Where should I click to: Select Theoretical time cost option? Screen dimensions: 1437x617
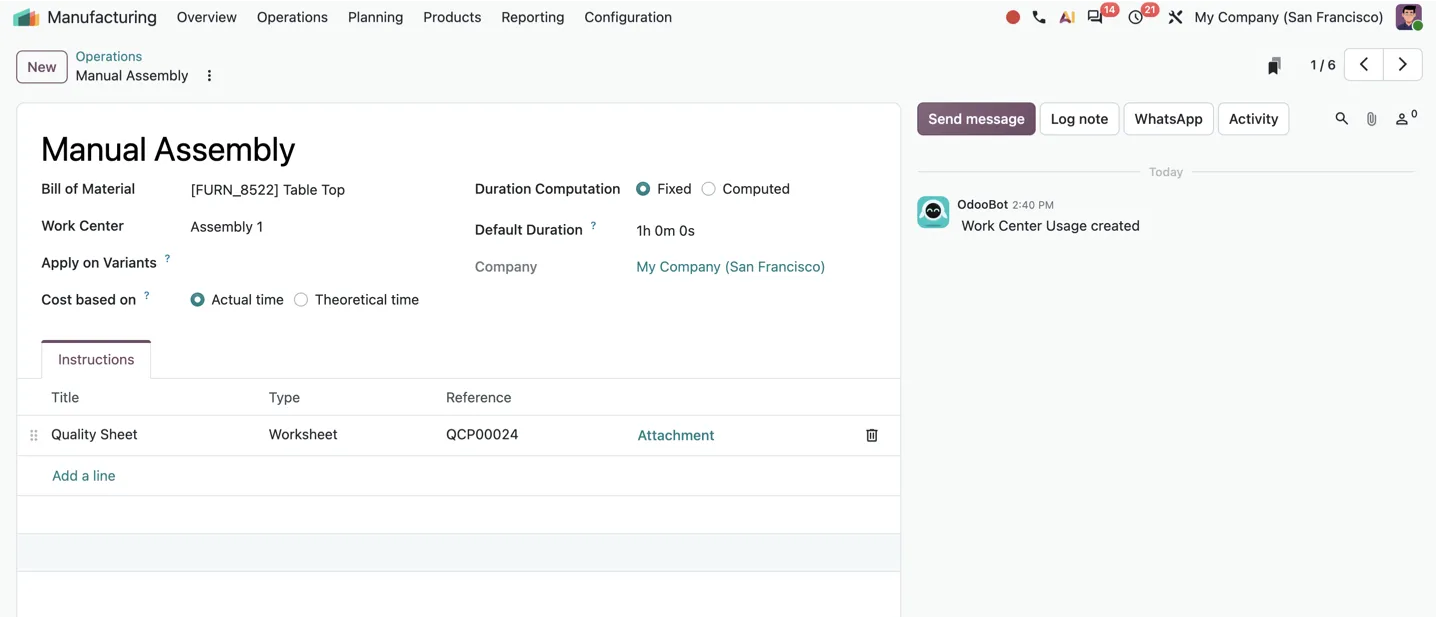click(301, 300)
